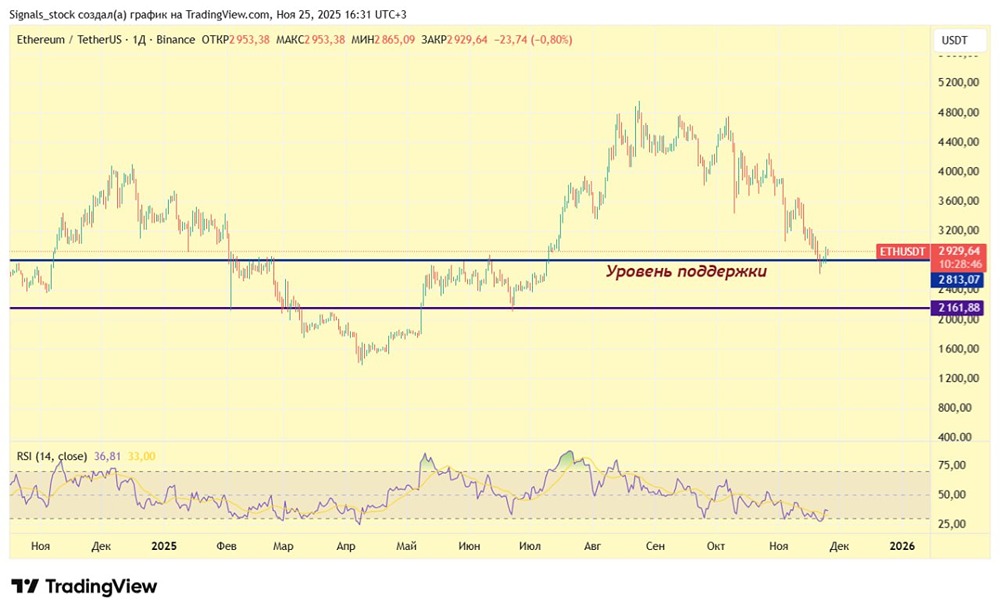
Task: Click the 'Сен' month label on time axis
Action: click(x=655, y=546)
